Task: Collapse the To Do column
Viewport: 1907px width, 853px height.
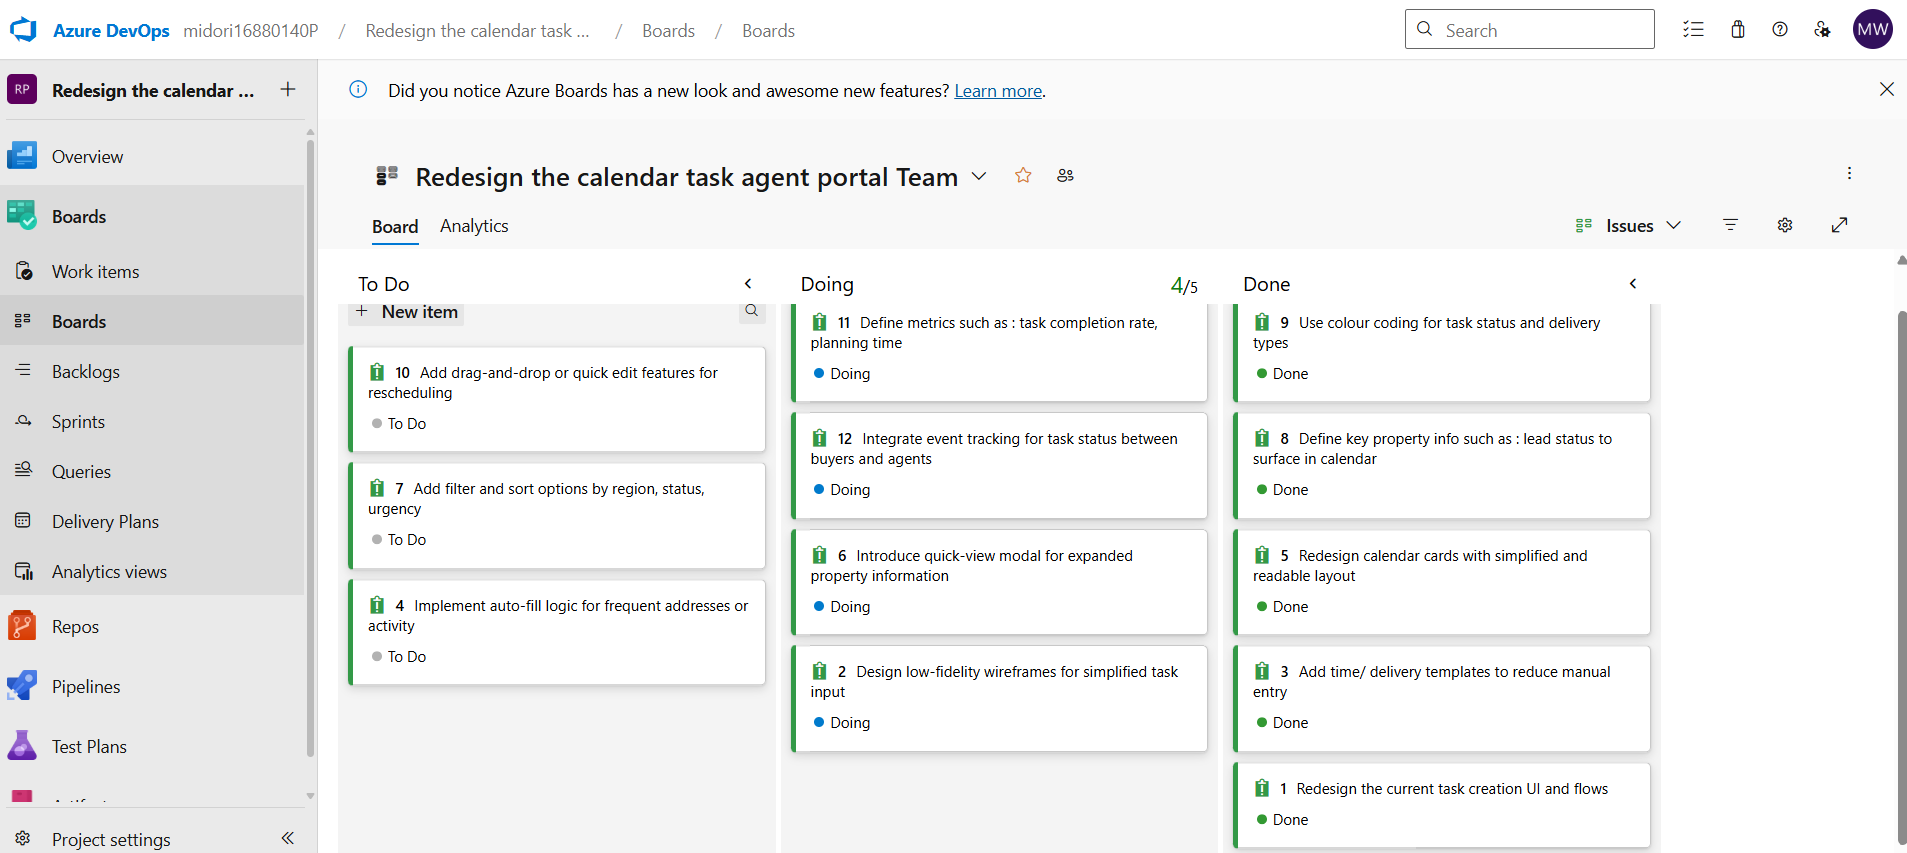Action: click(x=748, y=284)
